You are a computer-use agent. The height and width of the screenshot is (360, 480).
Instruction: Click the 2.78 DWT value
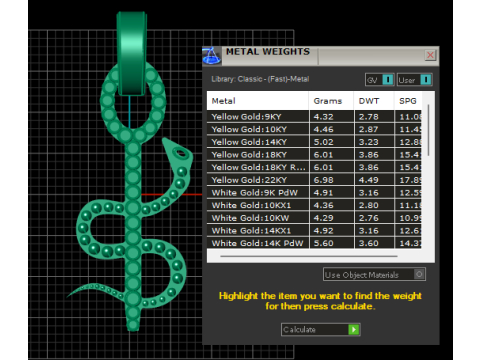pos(369,117)
